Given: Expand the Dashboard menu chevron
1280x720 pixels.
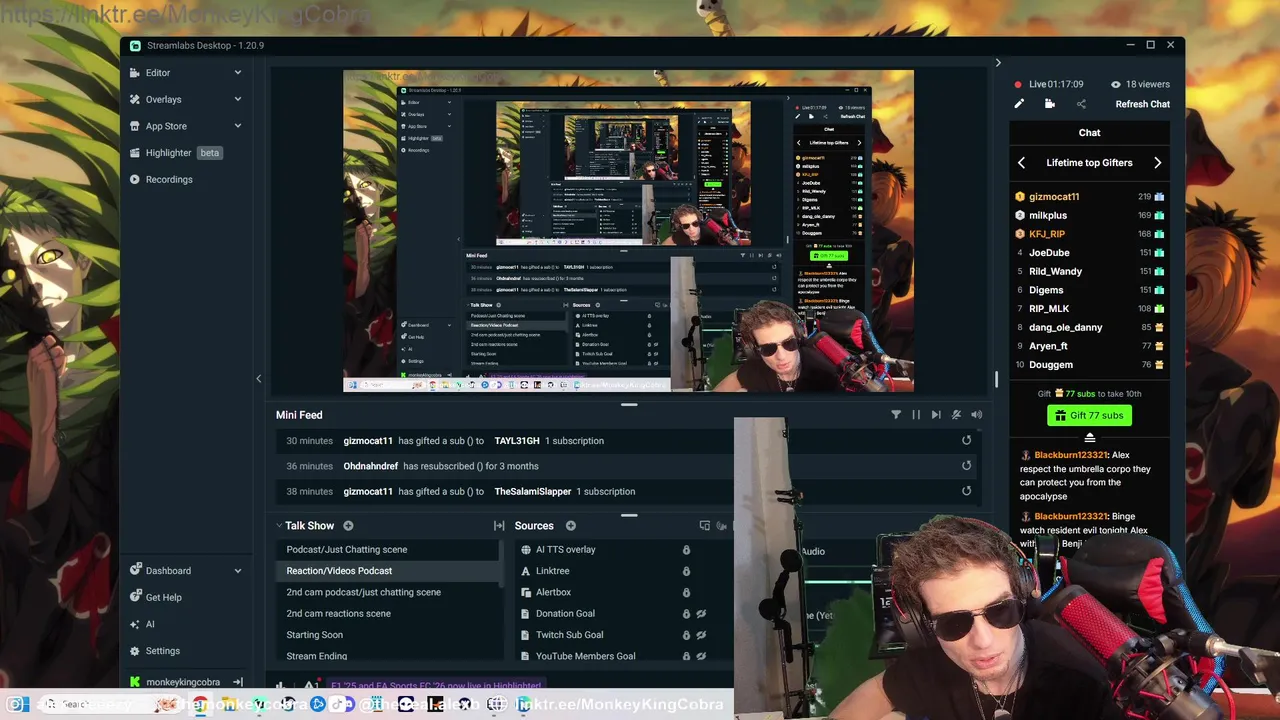Looking at the screenshot, I should (x=238, y=571).
